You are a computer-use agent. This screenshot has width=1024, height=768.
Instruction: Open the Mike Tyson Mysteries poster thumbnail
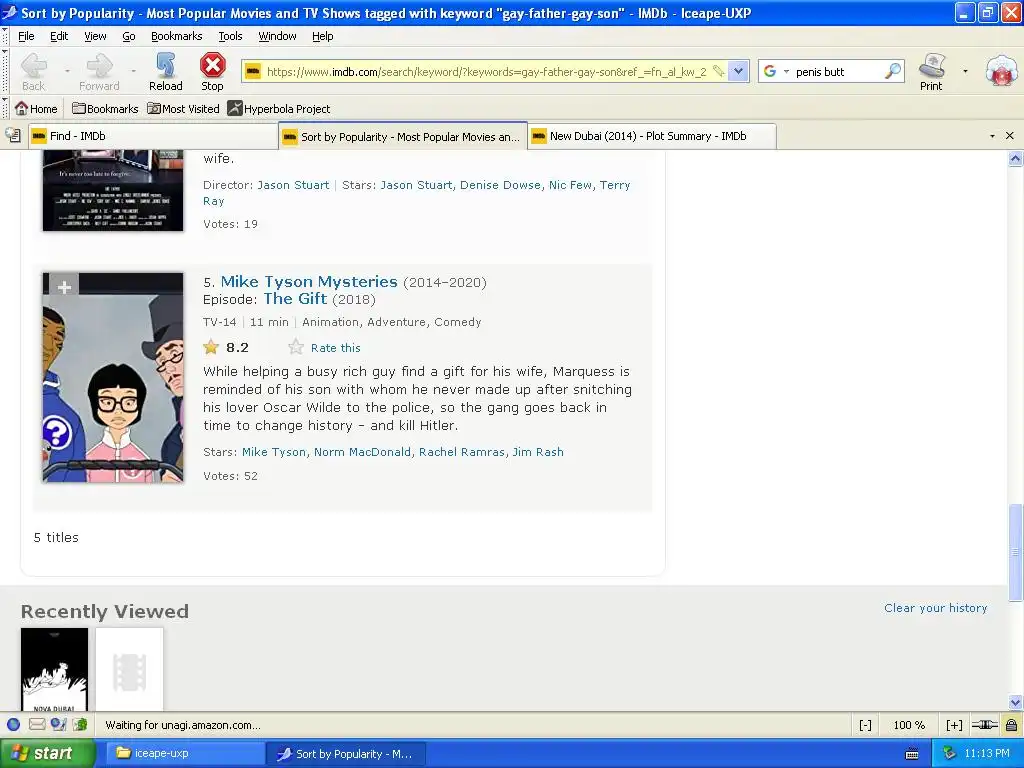click(x=113, y=377)
